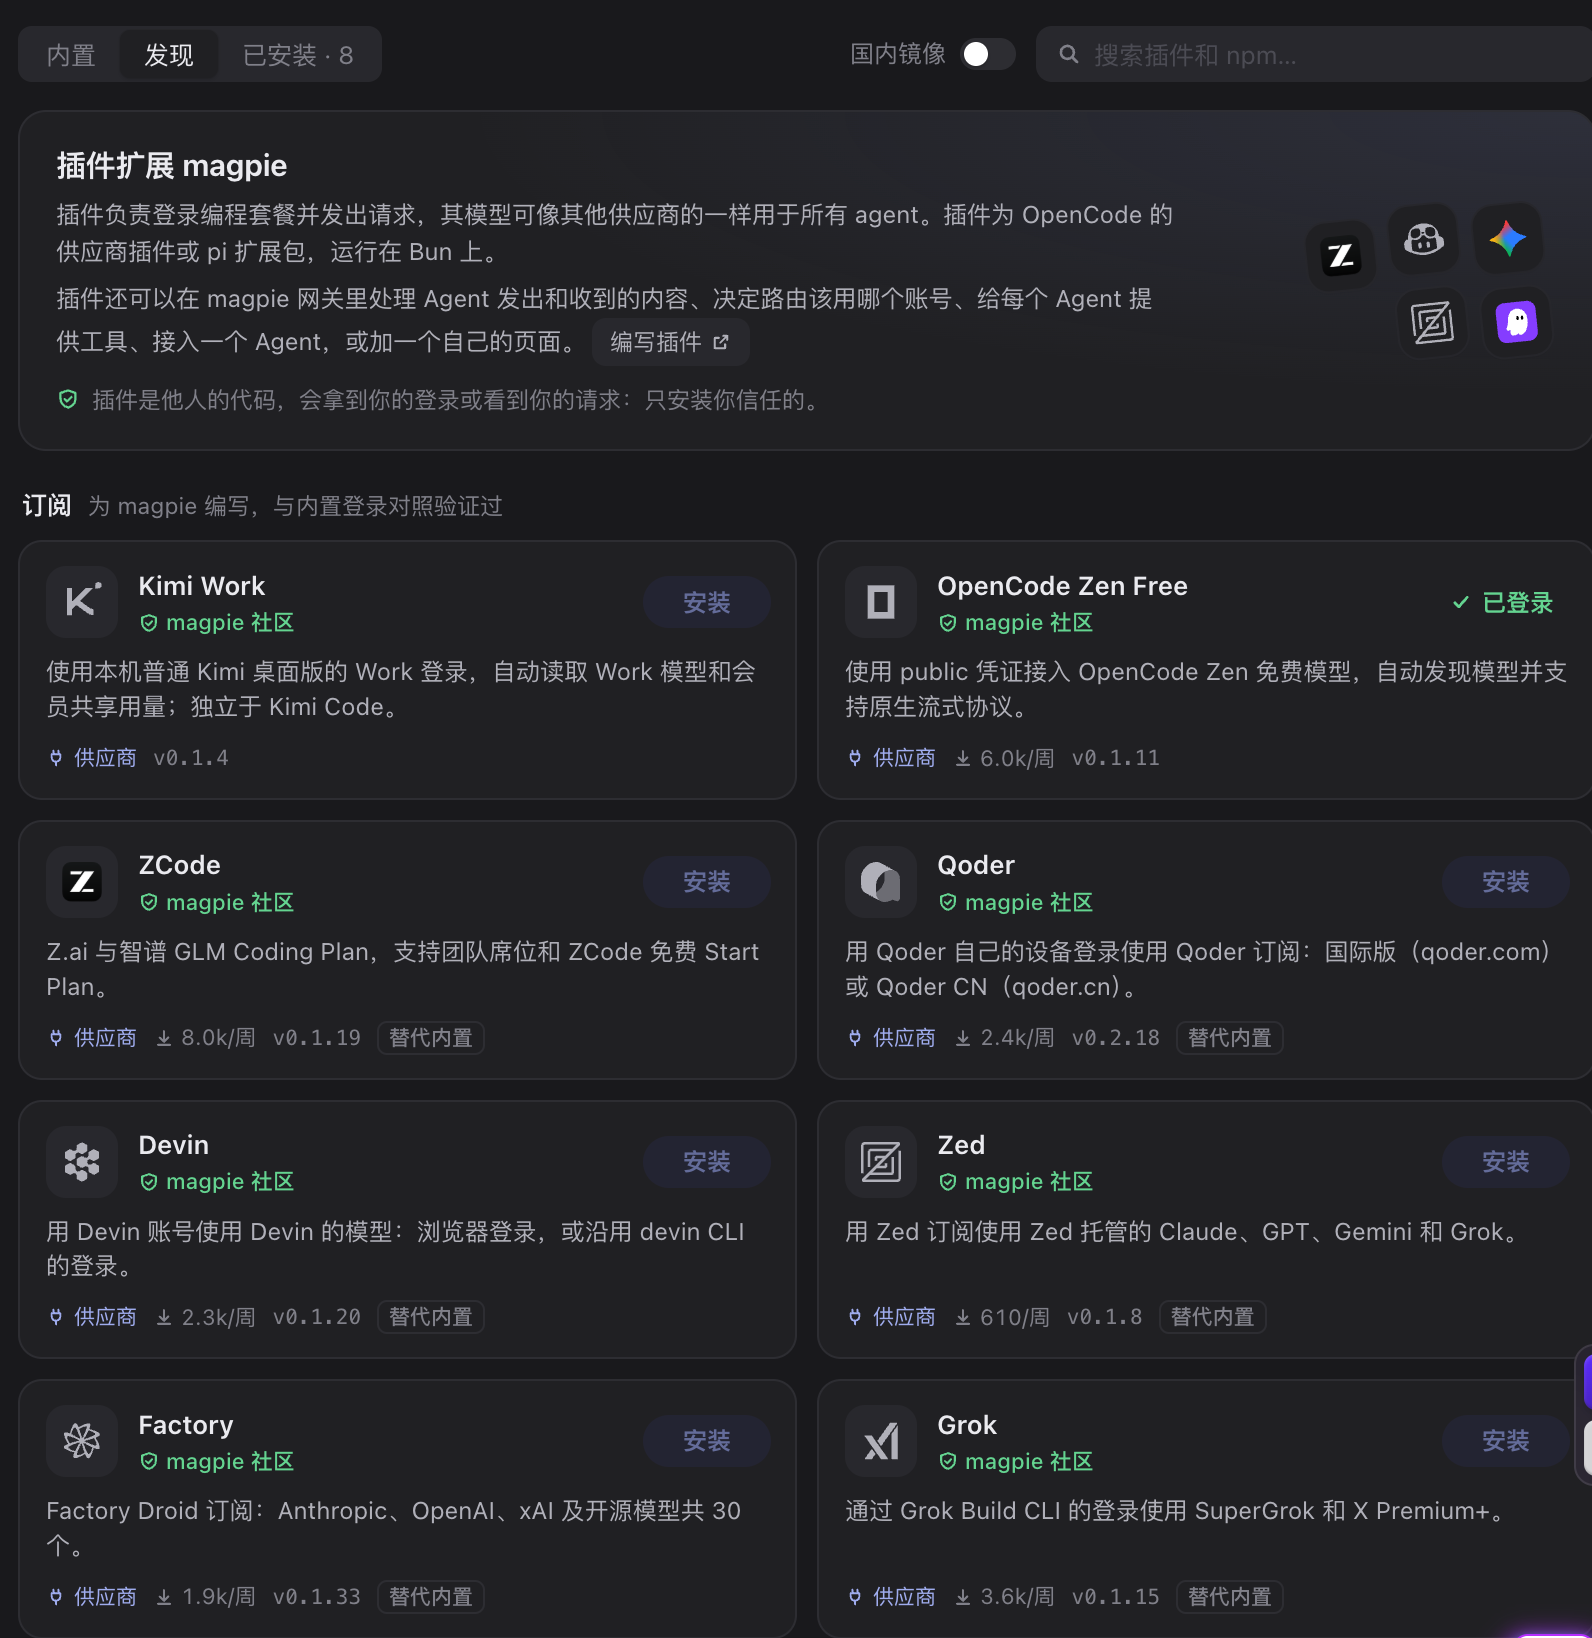Click the 供应商 label on Kimi Work card
This screenshot has height=1638, width=1592.
pos(93,758)
